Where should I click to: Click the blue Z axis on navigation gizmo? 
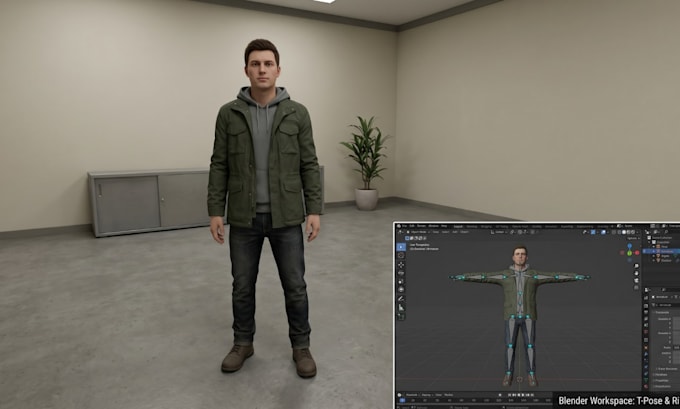630,246
